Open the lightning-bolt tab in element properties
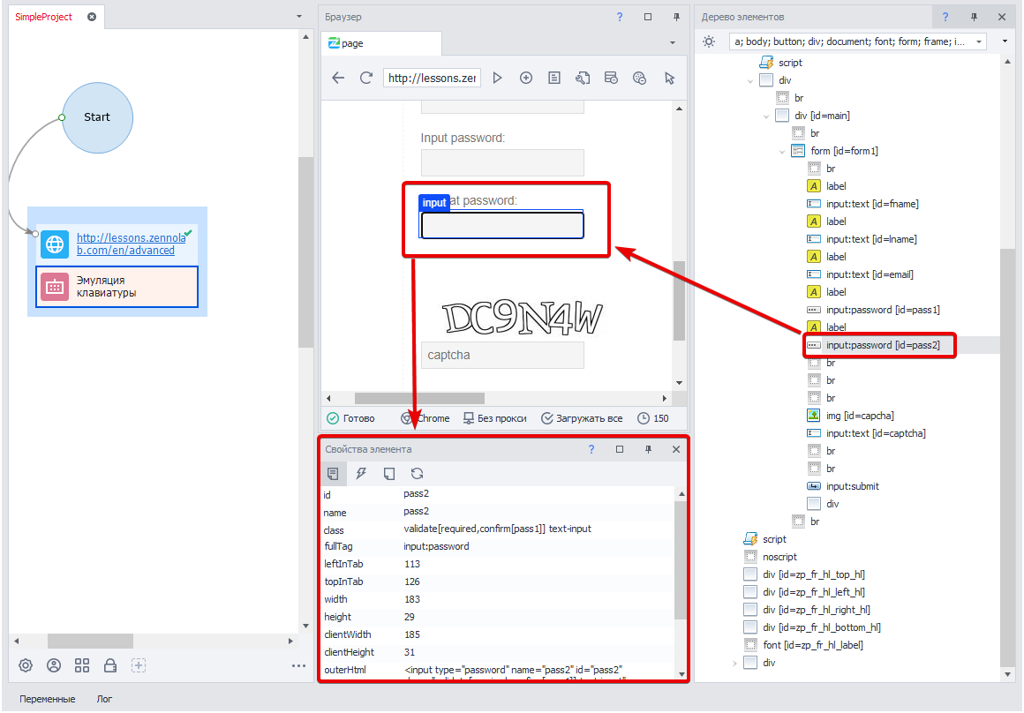Image resolution: width=1024 pixels, height=713 pixels. tap(361, 474)
